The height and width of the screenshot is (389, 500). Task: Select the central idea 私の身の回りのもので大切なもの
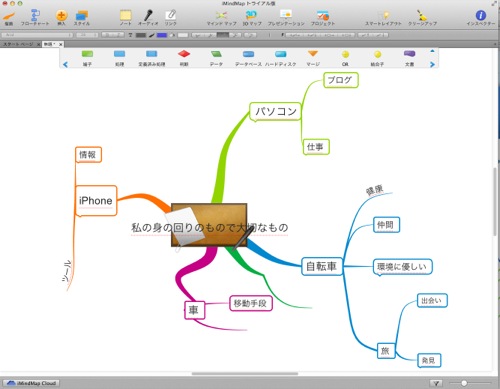[209, 228]
